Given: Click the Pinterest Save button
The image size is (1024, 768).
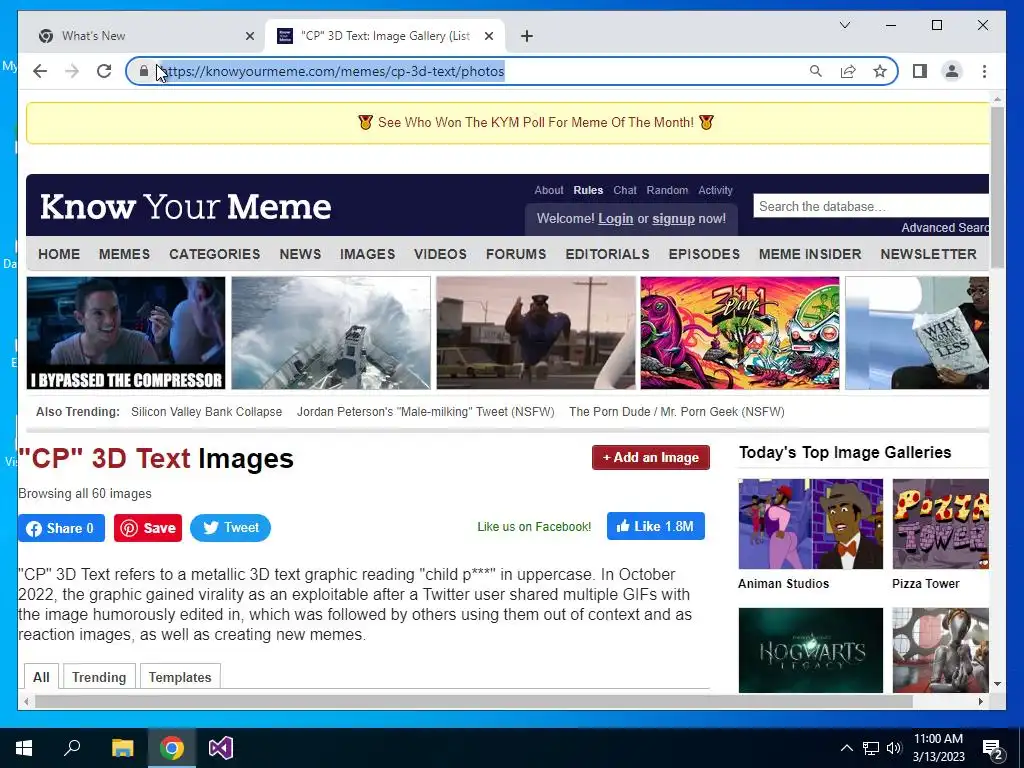Looking at the screenshot, I should point(148,528).
